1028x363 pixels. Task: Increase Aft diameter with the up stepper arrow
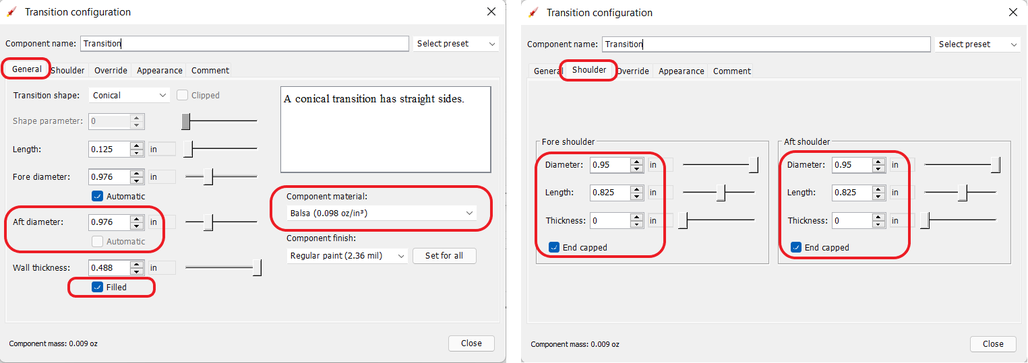[x=136, y=218]
